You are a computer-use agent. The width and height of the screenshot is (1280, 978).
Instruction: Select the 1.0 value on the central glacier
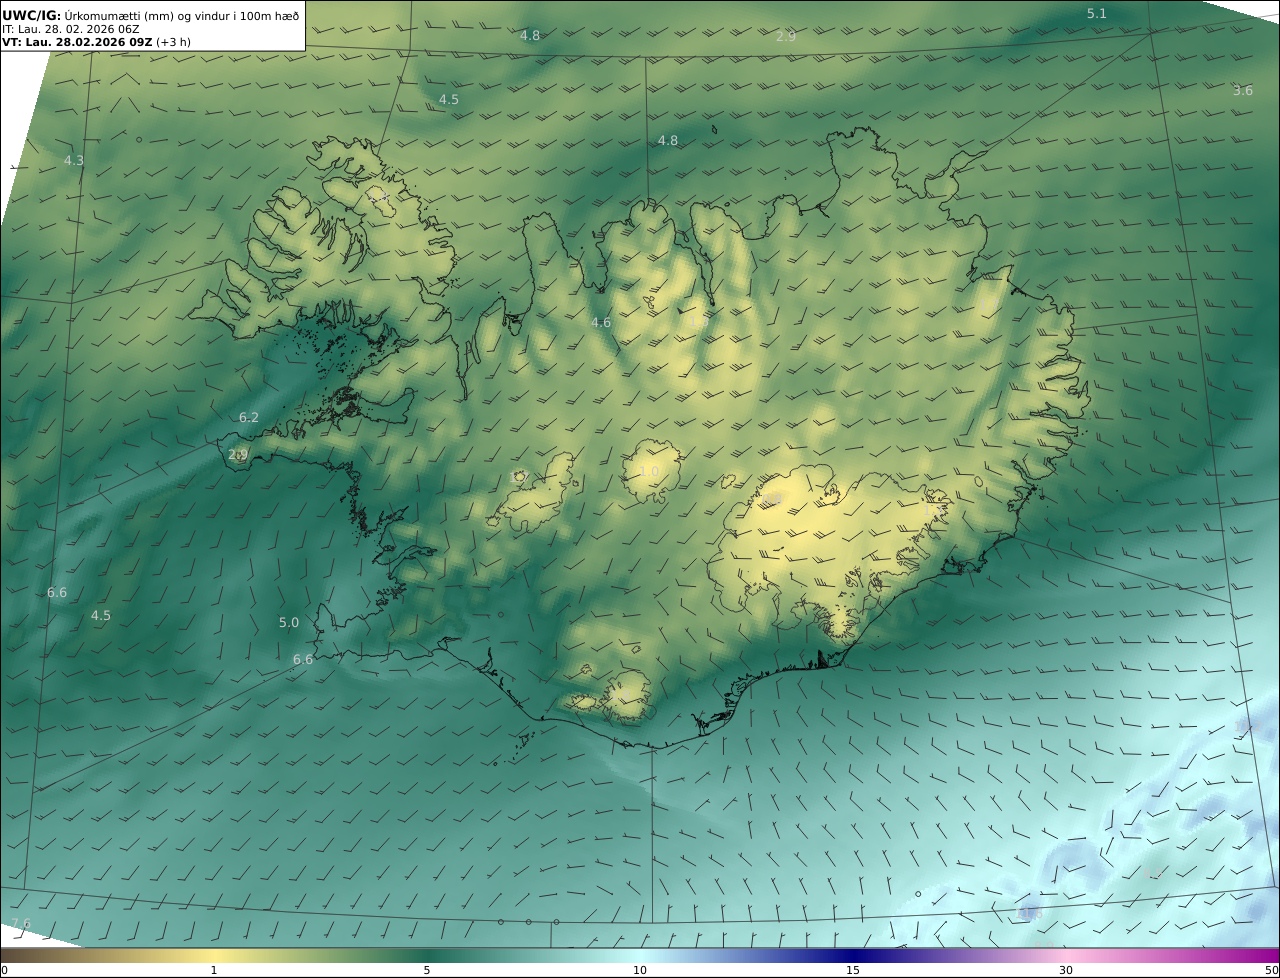tap(649, 471)
